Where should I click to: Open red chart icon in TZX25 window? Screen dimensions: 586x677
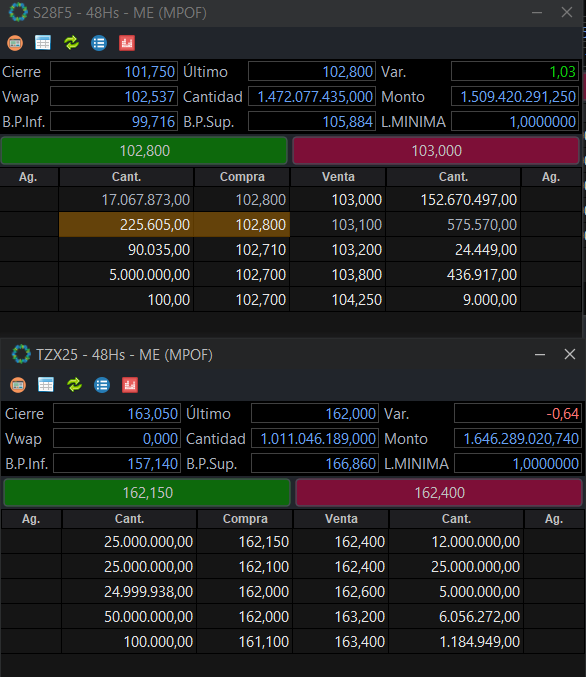(130, 385)
